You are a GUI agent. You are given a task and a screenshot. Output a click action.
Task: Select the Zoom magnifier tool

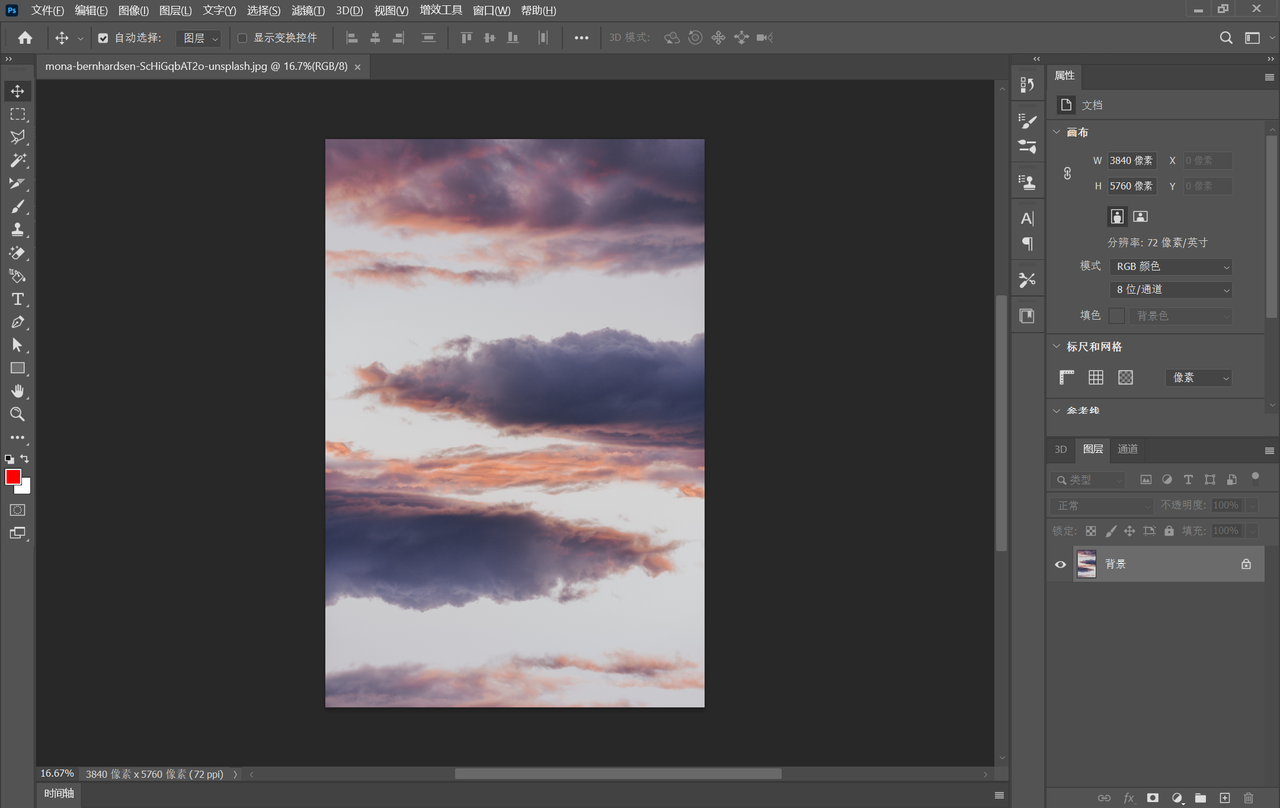click(x=17, y=414)
